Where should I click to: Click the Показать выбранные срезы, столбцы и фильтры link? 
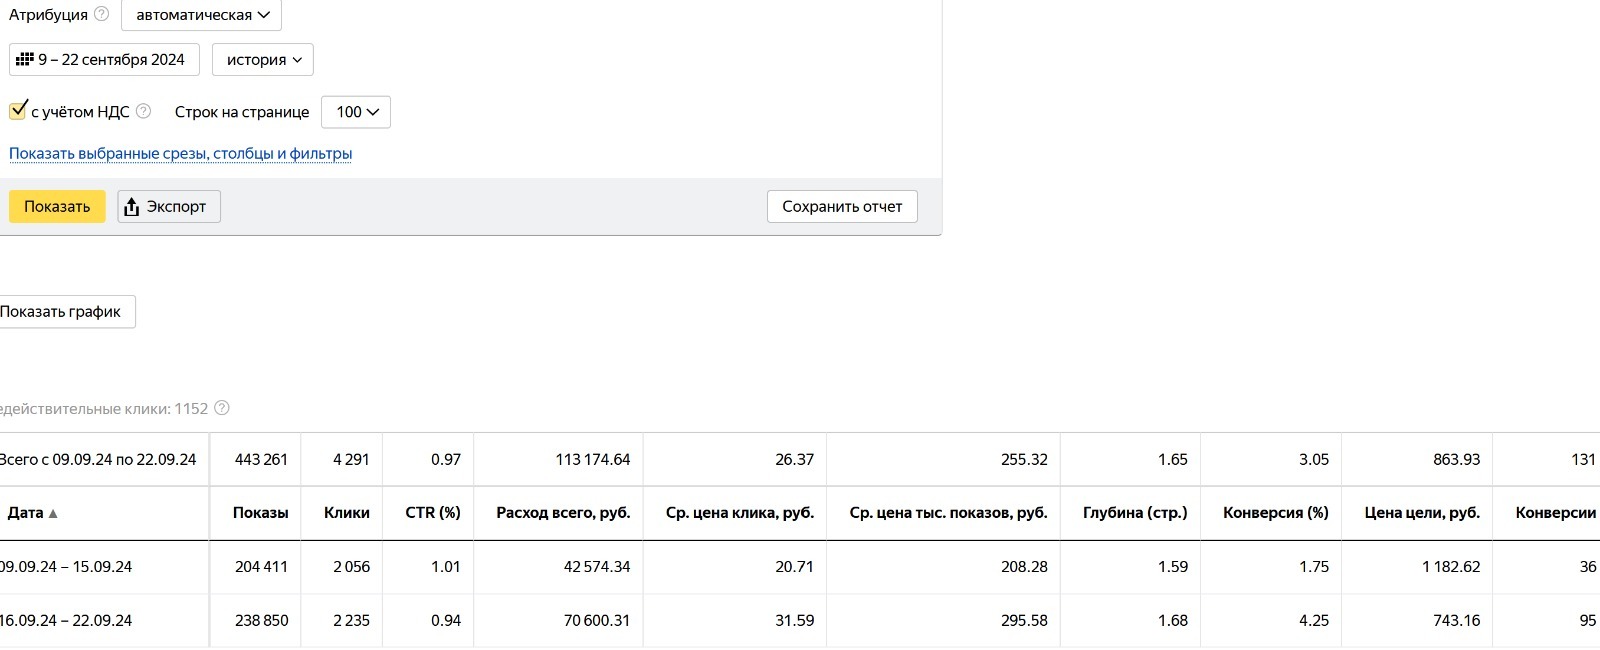[180, 154]
